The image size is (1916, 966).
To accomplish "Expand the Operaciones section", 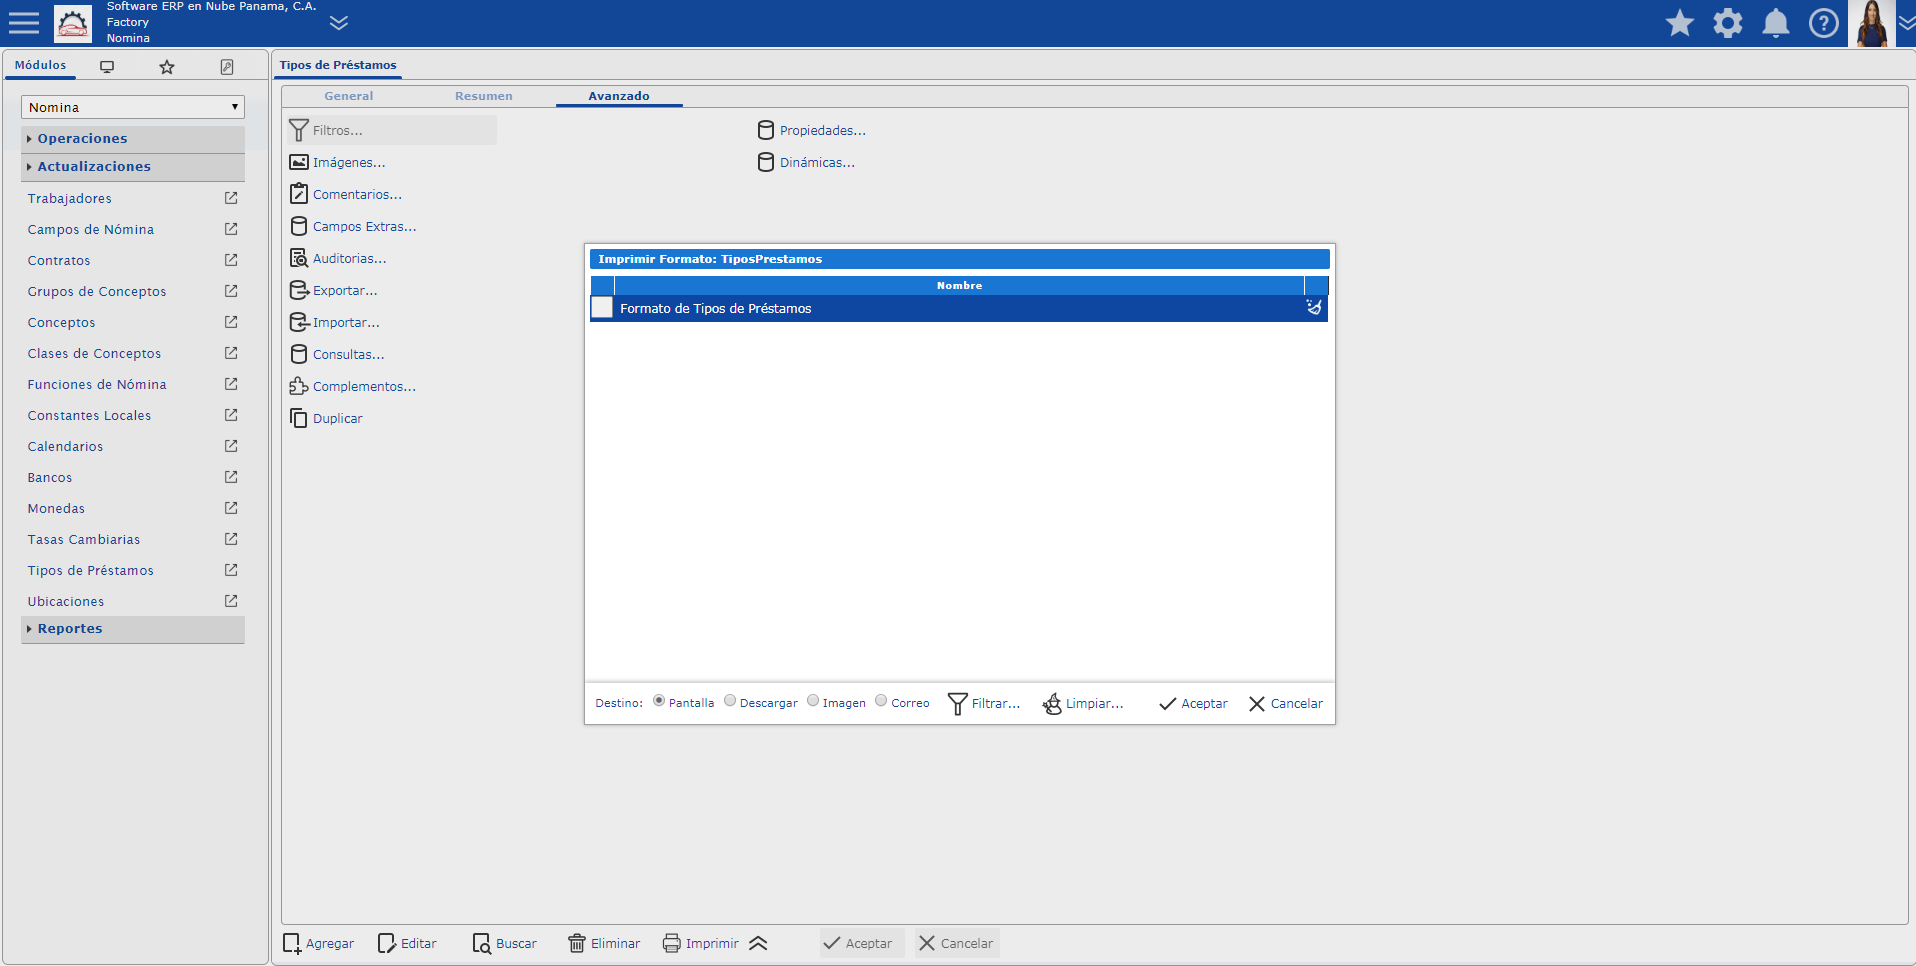I will 133,139.
